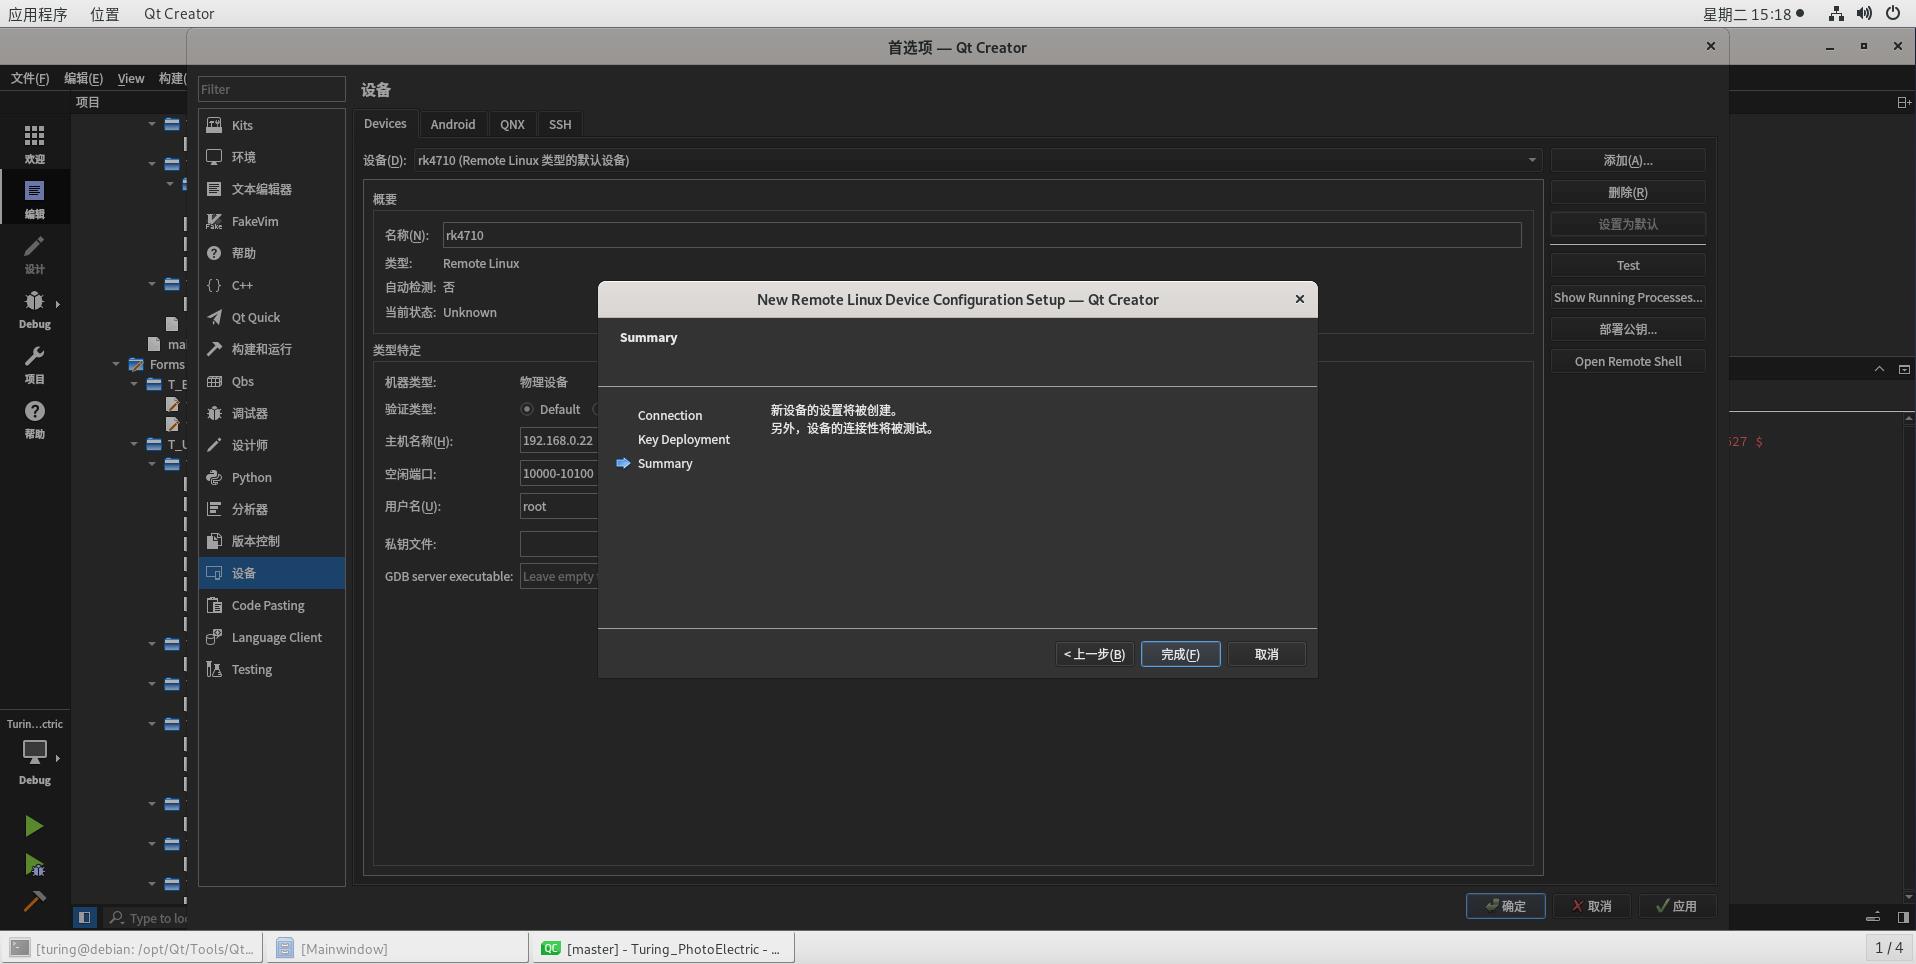Click the preferences Filter field
The width and height of the screenshot is (1916, 964).
tap(271, 89)
